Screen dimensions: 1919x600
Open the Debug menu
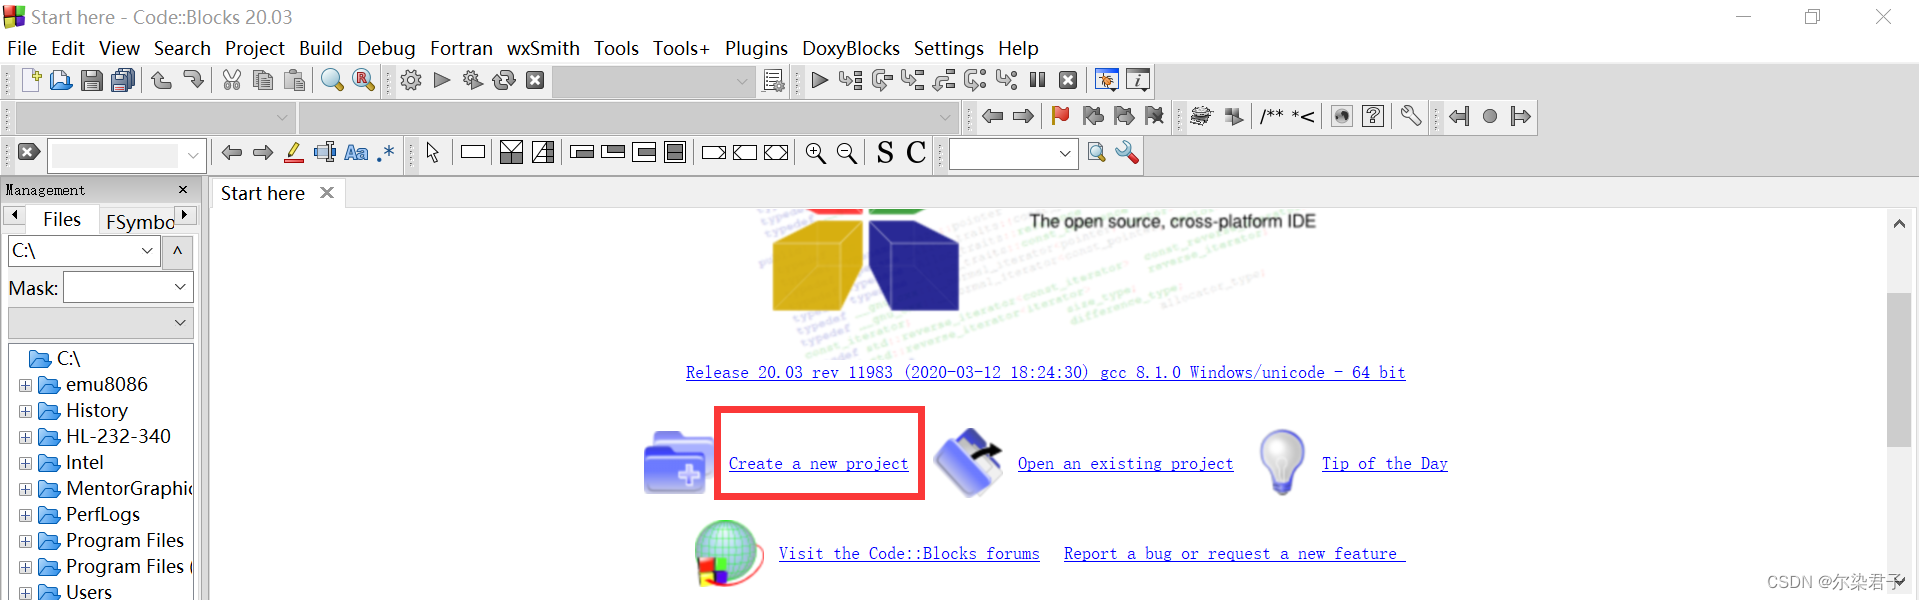(x=386, y=48)
